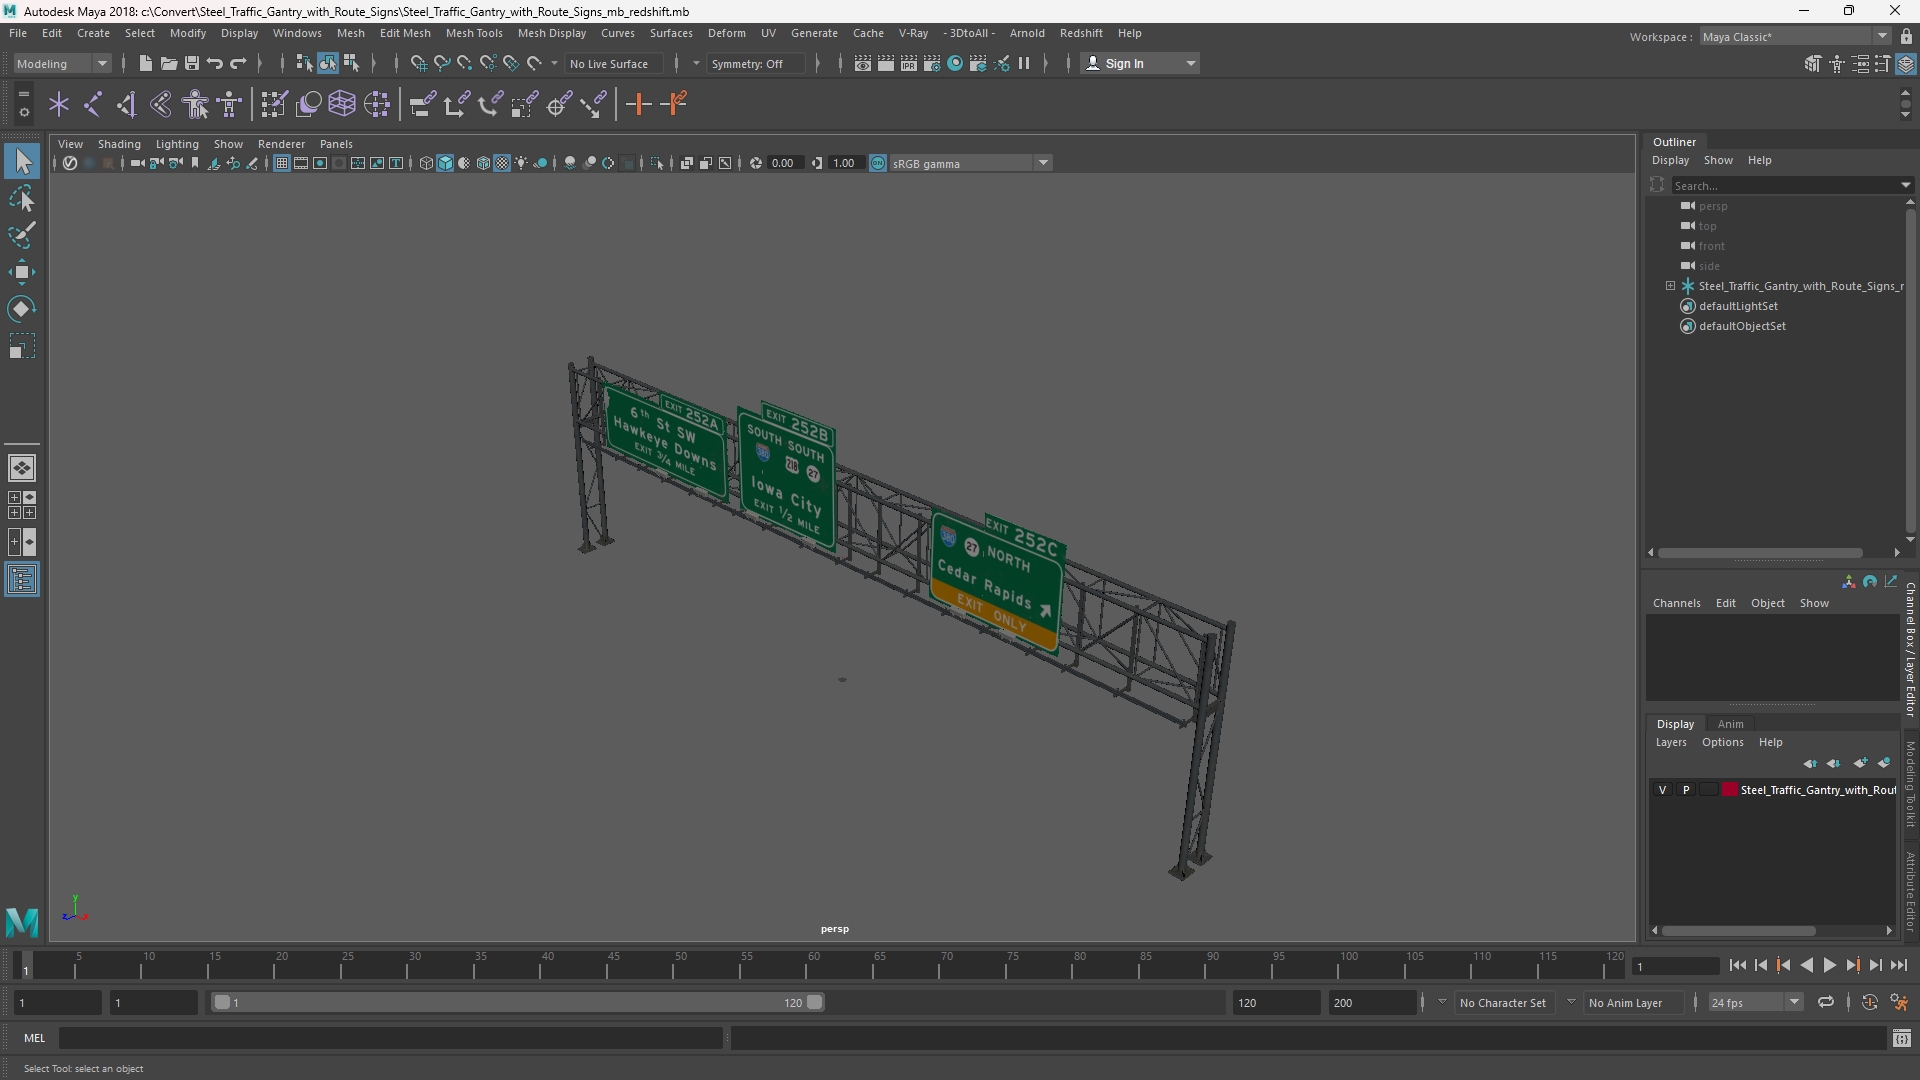The height and width of the screenshot is (1080, 1920).
Task: Pick the Move tool in toolbox
Action: (22, 272)
